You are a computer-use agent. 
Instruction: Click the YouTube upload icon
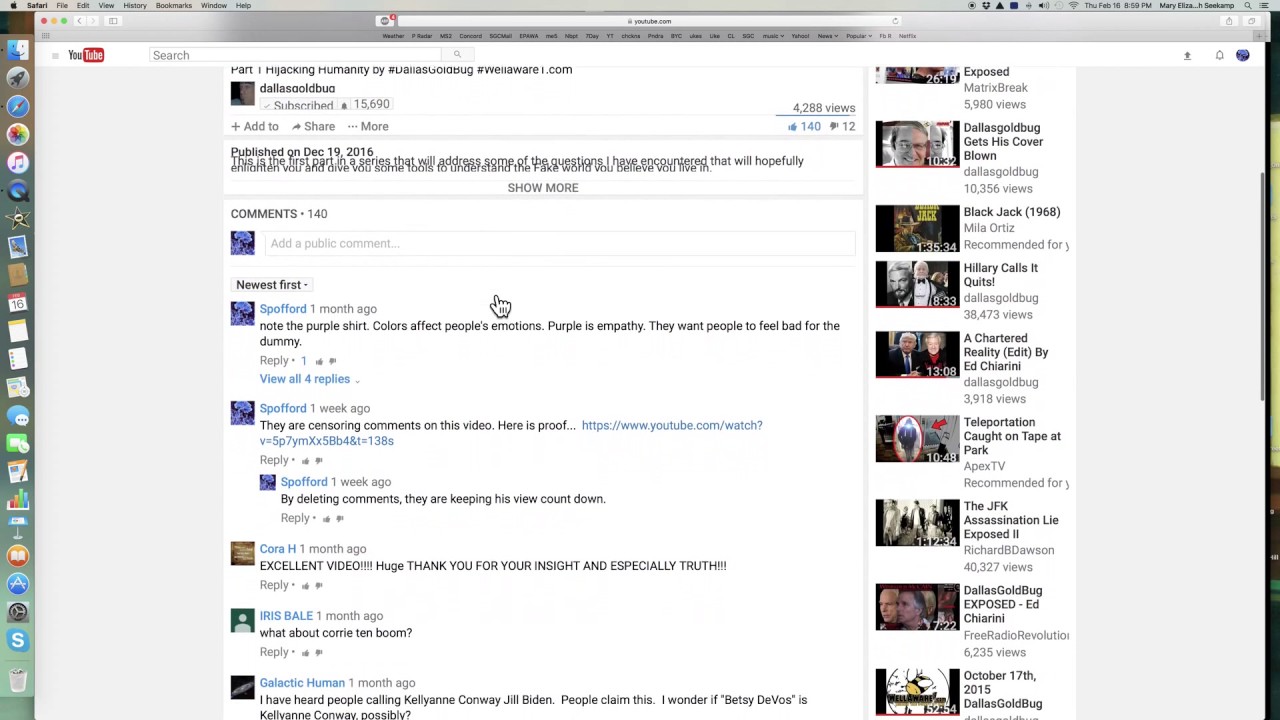[x=1187, y=55]
